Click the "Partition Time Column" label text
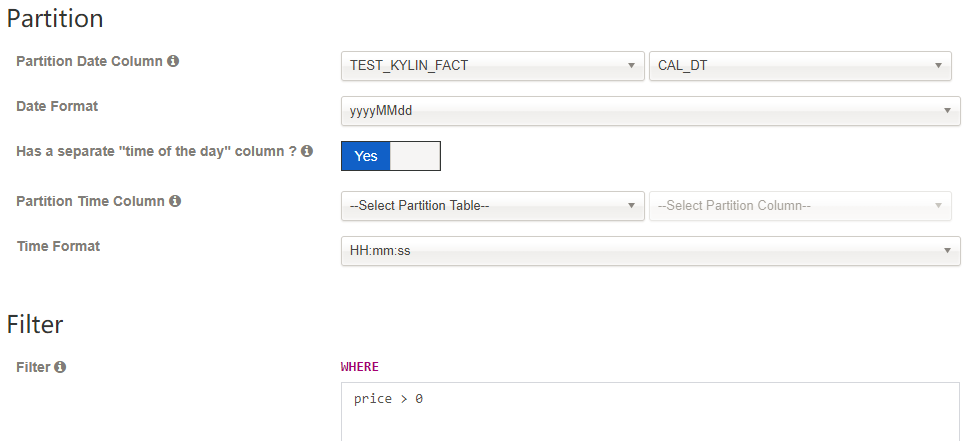 click(x=90, y=201)
